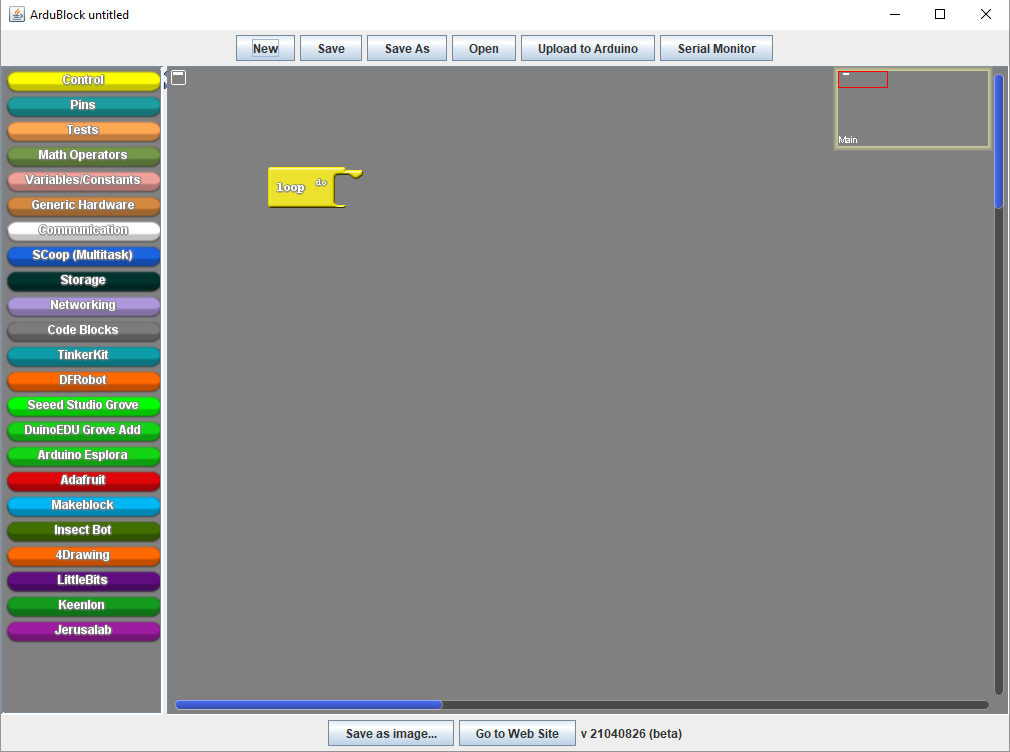Select Seeed Studio Grove category
The height and width of the screenshot is (752, 1010).
[x=83, y=406]
